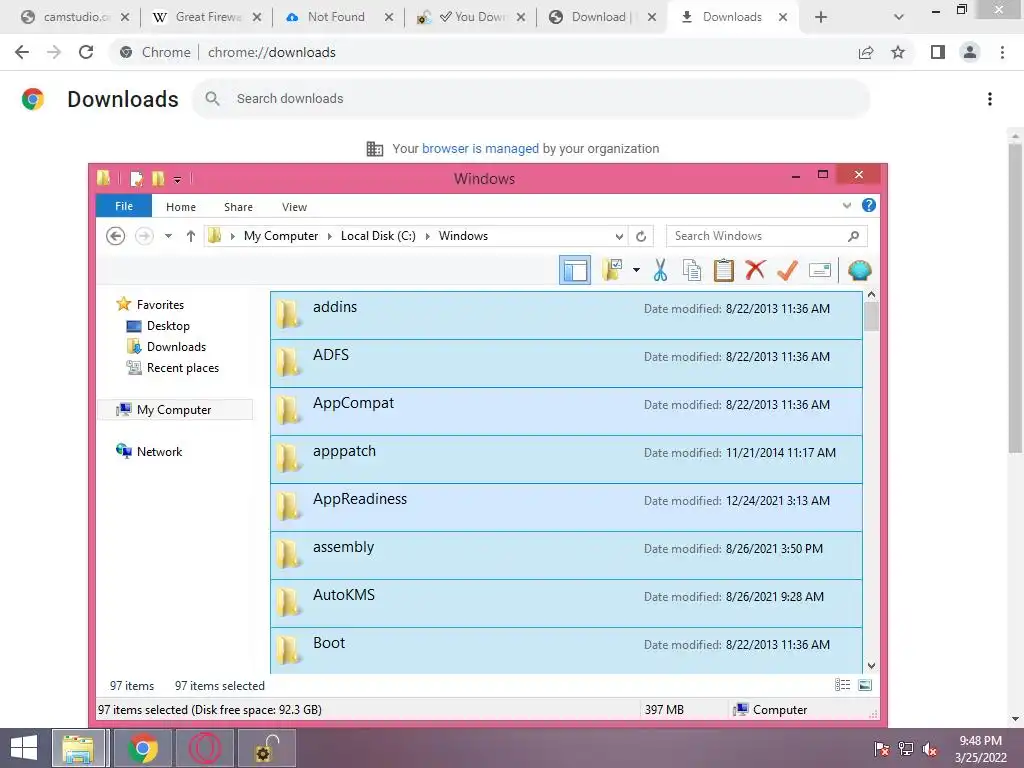This screenshot has height=768, width=1024.
Task: Select the apppatch folder
Action: click(x=566, y=460)
